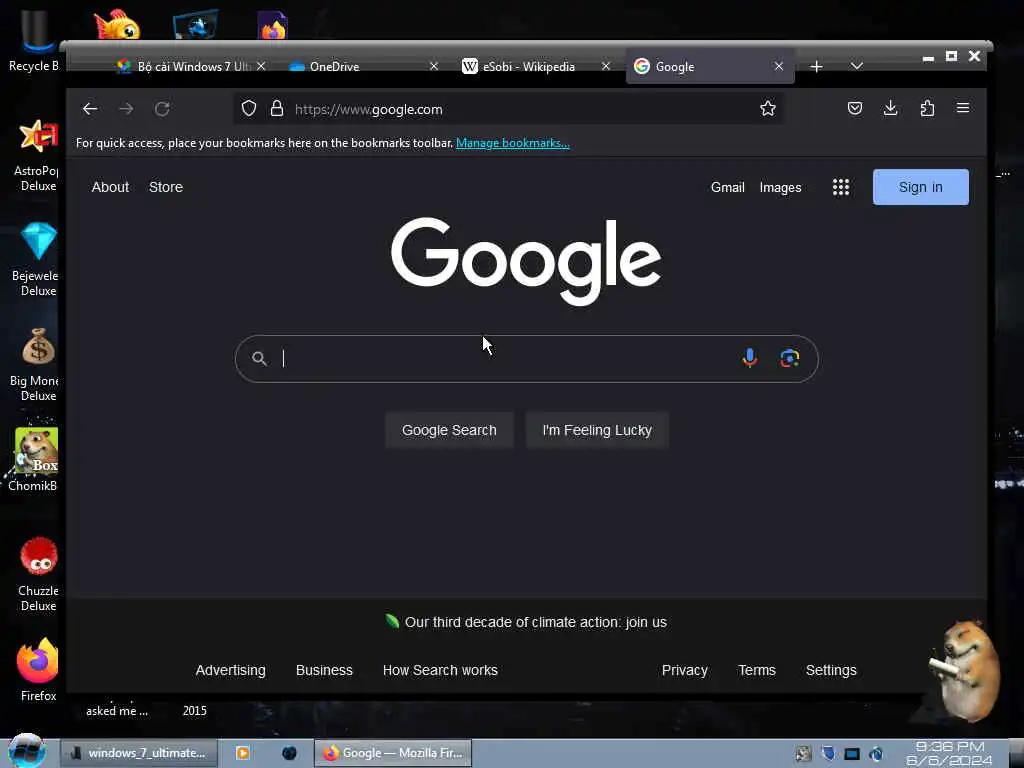This screenshot has height=768, width=1024.
Task: Open the Advertising footer link
Action: pyautogui.click(x=231, y=671)
